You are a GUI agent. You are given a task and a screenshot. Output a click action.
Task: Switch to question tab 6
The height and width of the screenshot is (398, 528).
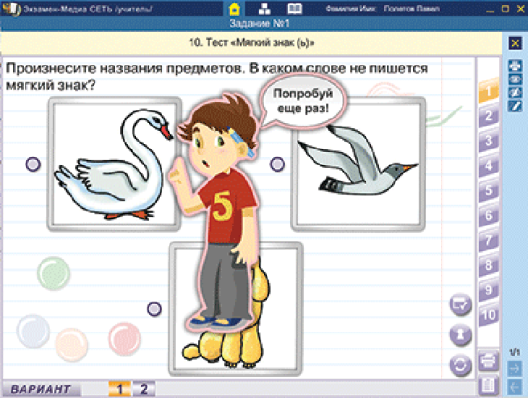(489, 215)
